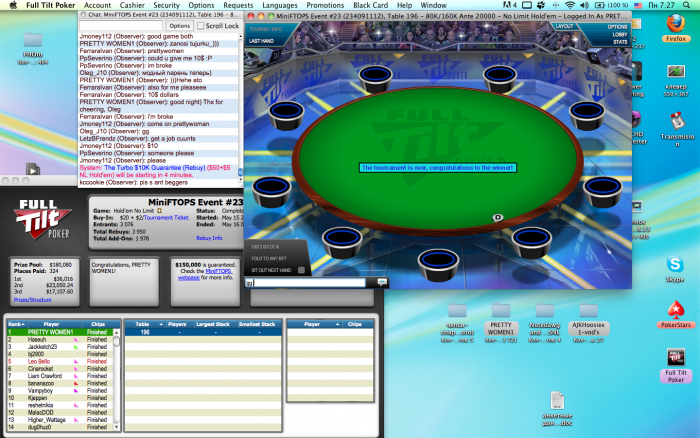Viewport: 700px width, 438px height.
Task: Open Spotlight search magnifier in the menu bar
Action: click(686, 5)
